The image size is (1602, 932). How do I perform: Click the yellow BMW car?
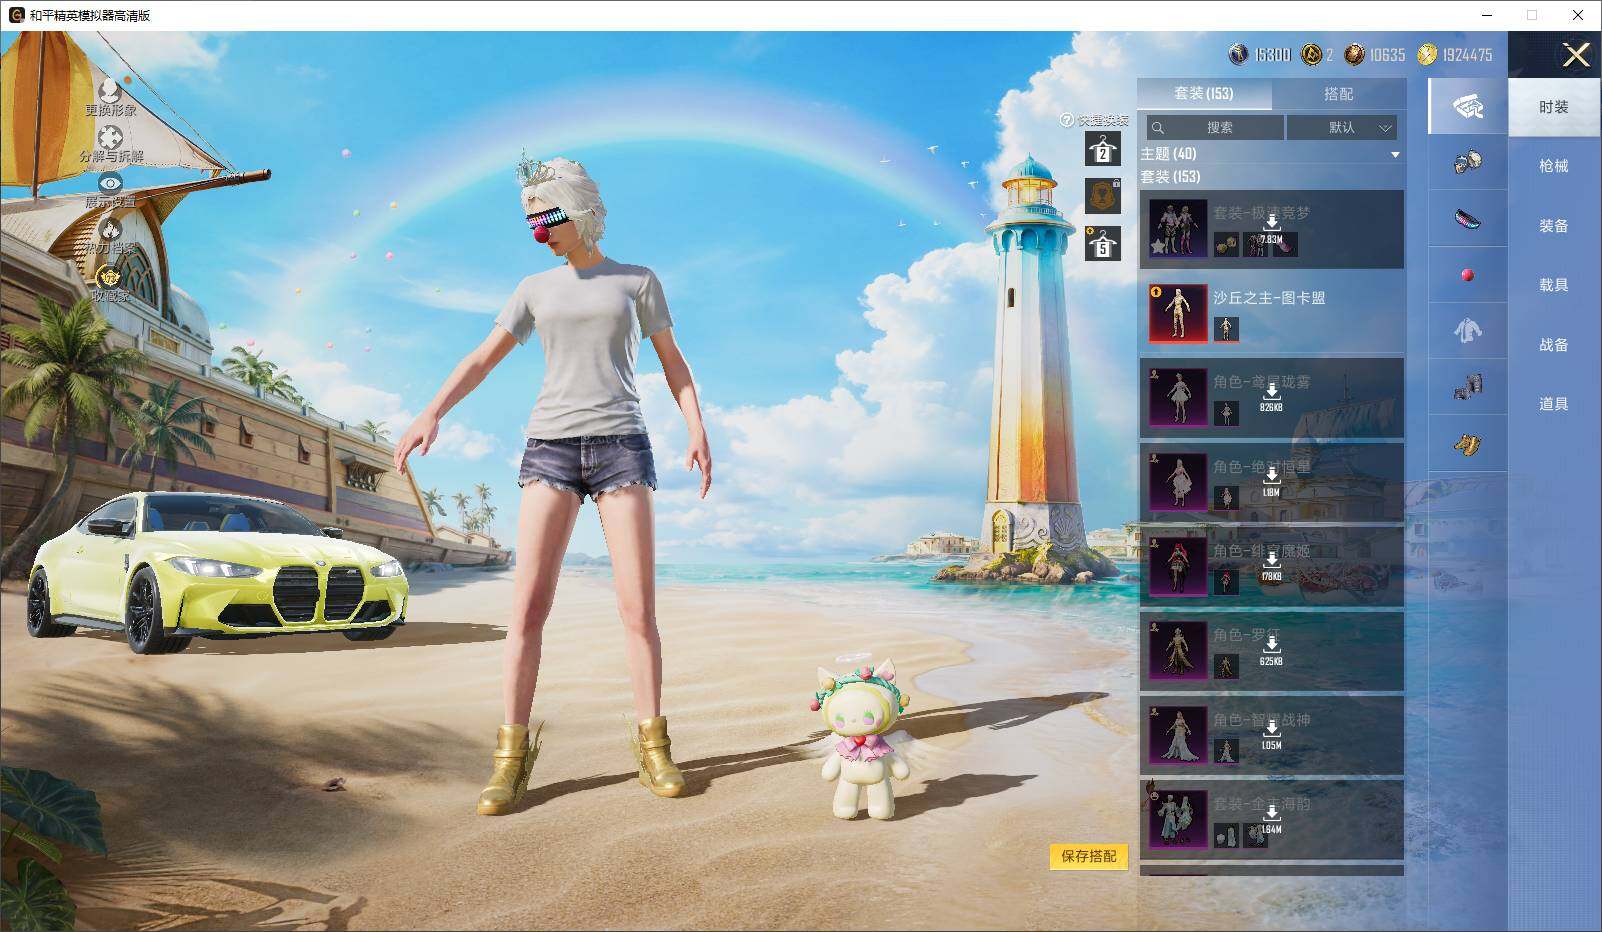tap(218, 572)
